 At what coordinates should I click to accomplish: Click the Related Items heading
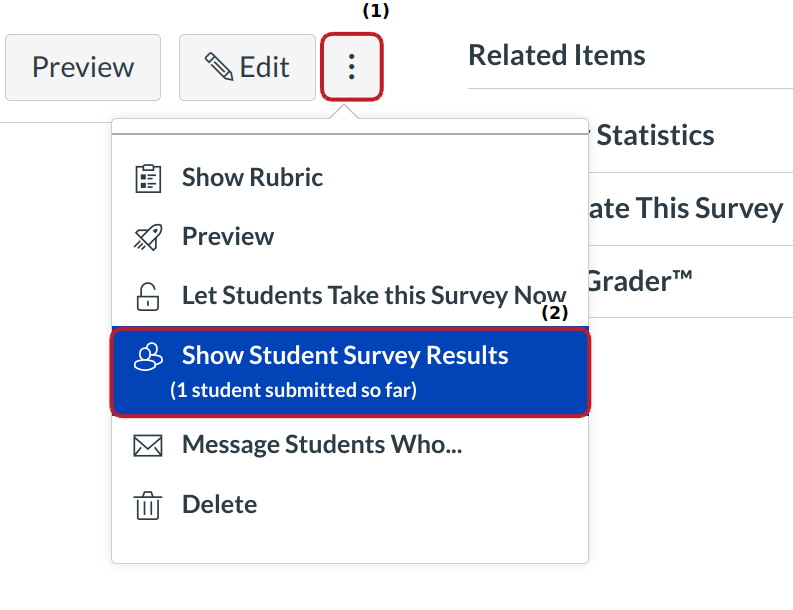click(x=556, y=55)
